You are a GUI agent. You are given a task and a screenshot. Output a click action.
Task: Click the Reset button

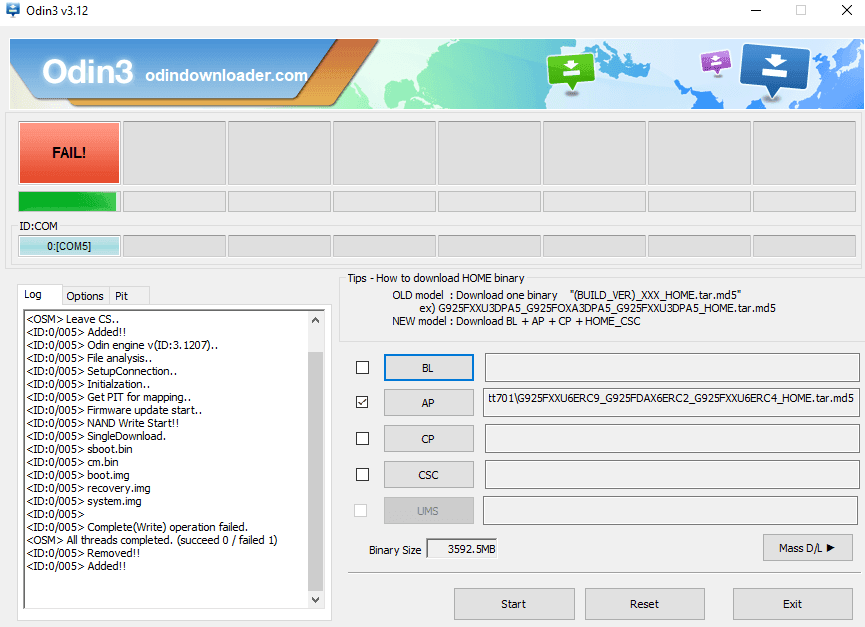point(644,604)
